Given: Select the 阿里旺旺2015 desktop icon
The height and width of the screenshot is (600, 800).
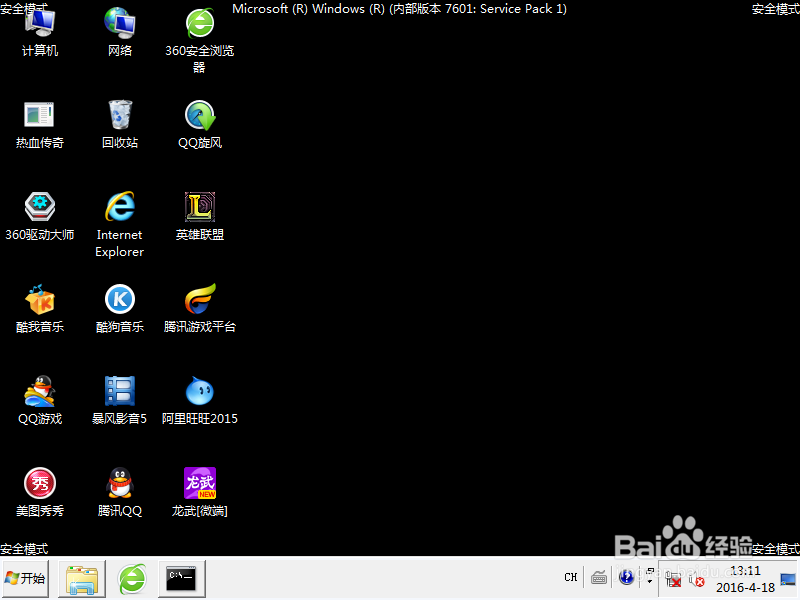Looking at the screenshot, I should 199,401.
